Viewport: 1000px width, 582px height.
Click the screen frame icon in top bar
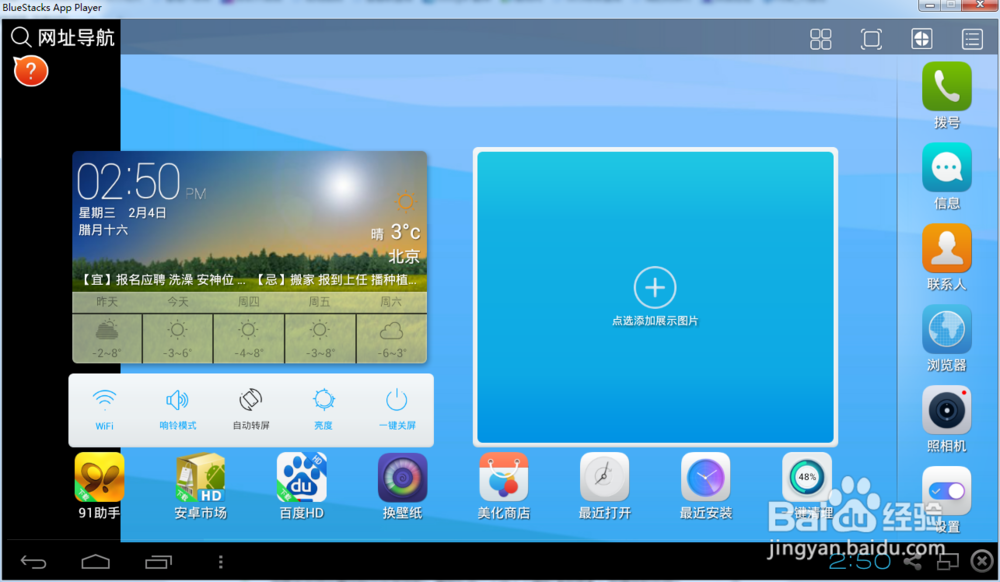pyautogui.click(x=871, y=39)
